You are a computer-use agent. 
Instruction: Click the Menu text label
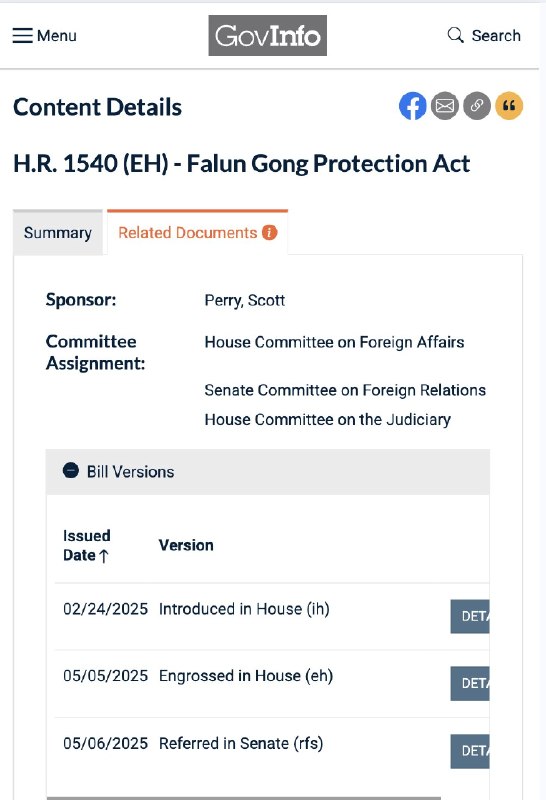click(x=57, y=36)
